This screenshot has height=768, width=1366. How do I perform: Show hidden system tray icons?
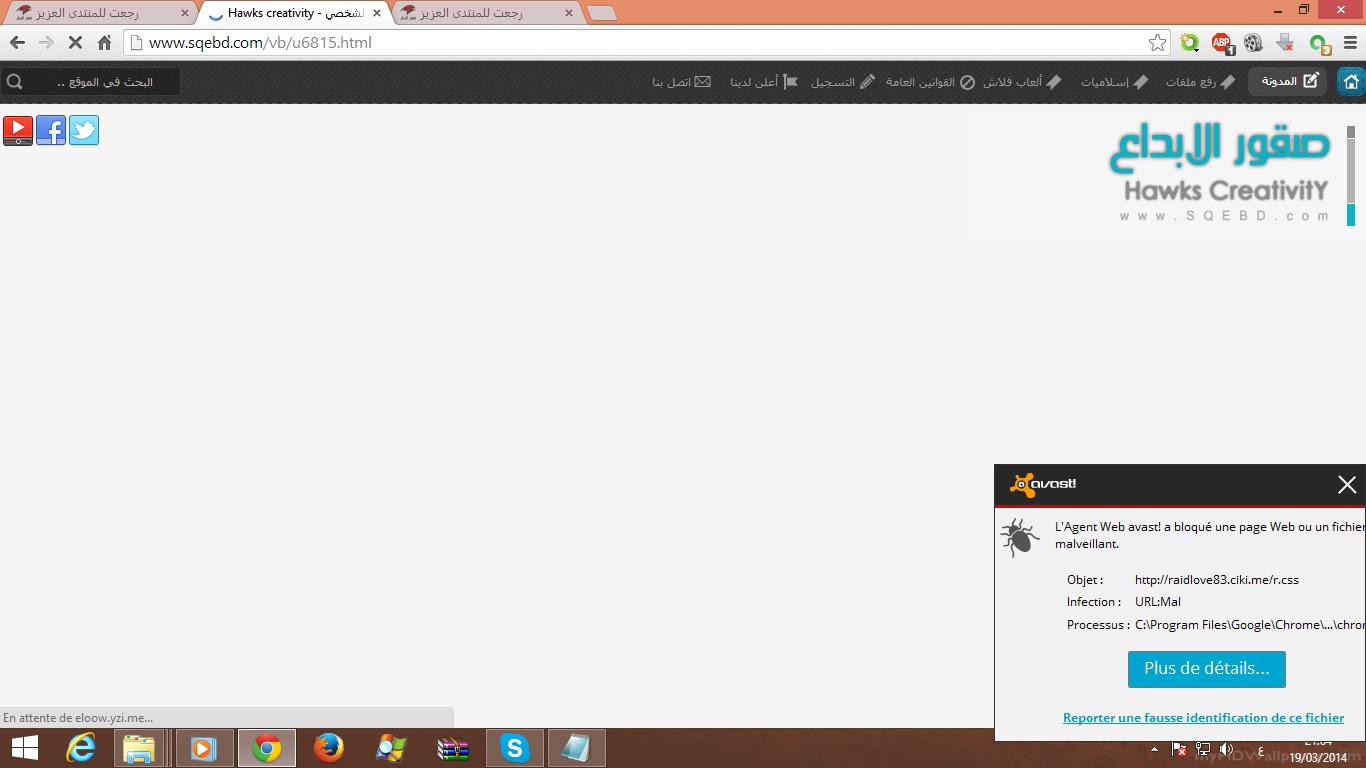(x=1155, y=749)
